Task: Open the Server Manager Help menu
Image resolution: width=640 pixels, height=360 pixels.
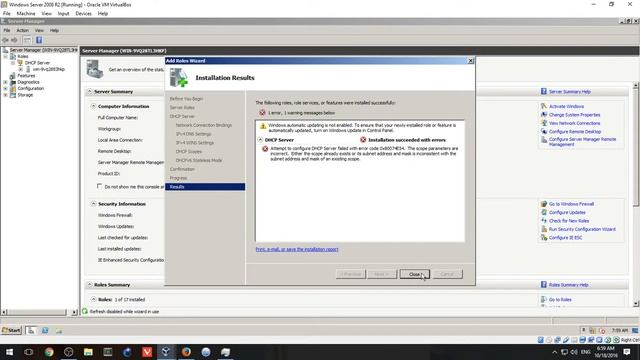Action: pyautogui.click(x=54, y=30)
